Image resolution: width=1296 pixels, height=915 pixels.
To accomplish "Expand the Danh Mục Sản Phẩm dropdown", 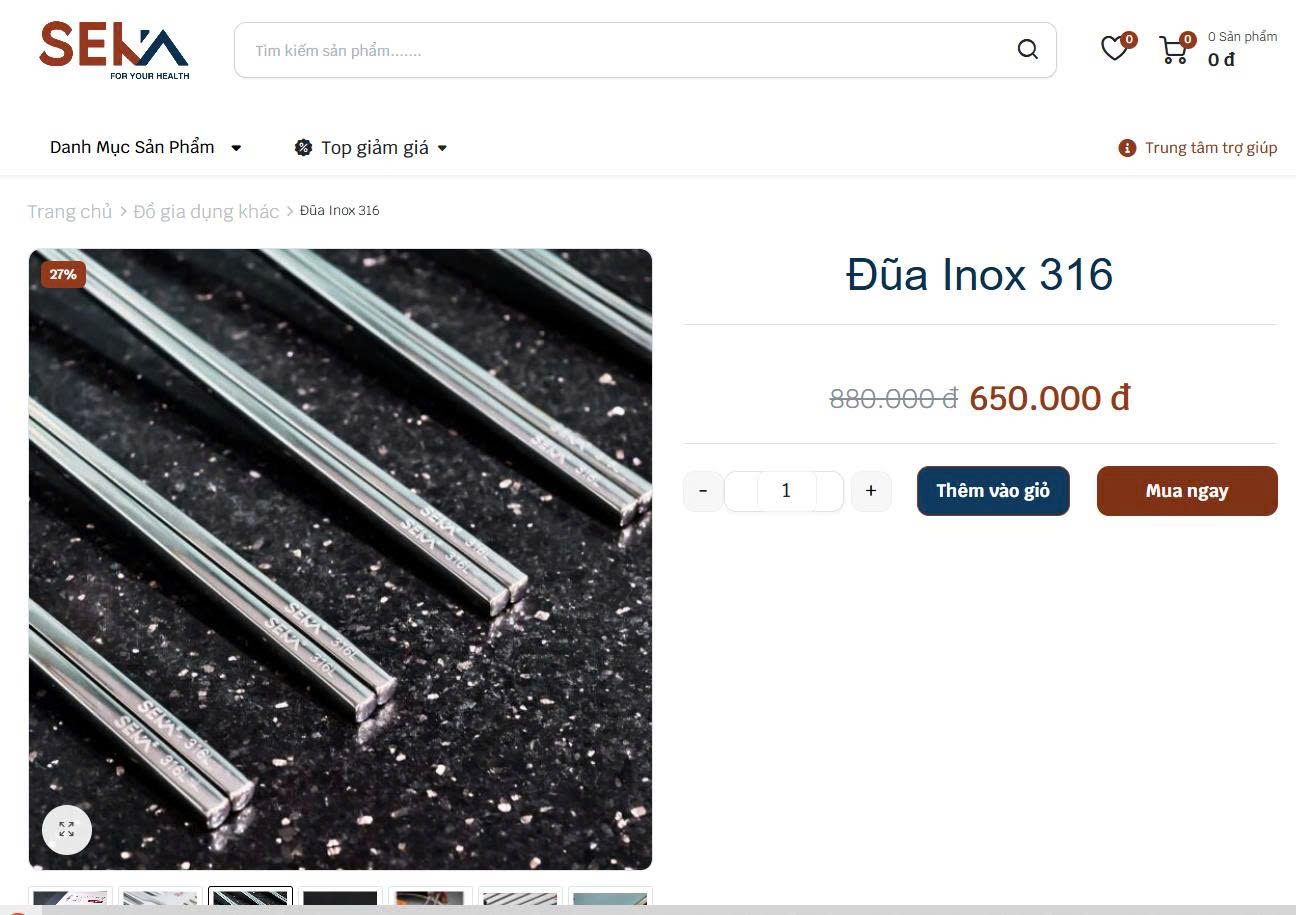I will pos(146,148).
